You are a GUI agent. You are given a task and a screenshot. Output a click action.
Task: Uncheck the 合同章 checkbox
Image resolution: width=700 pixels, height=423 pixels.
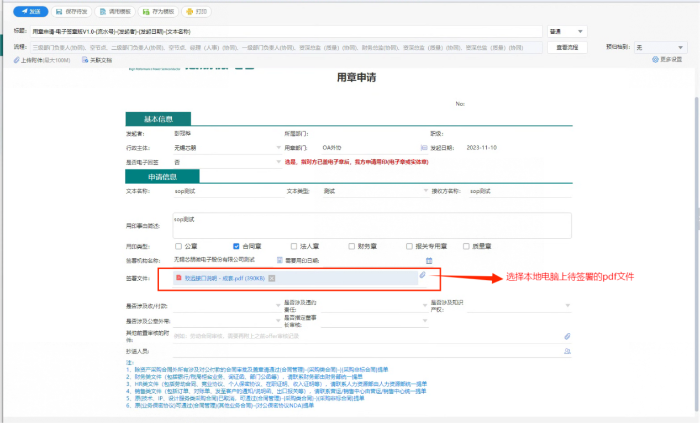(235, 245)
